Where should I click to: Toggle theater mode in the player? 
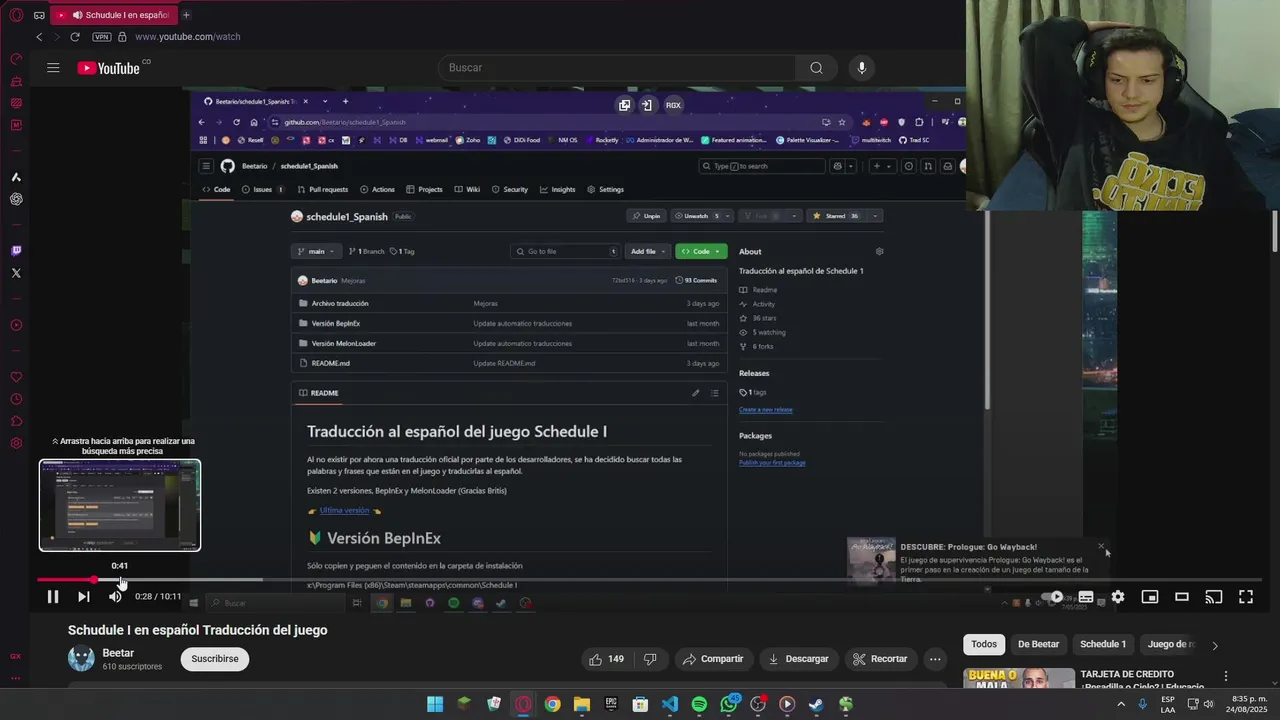pyautogui.click(x=1182, y=597)
